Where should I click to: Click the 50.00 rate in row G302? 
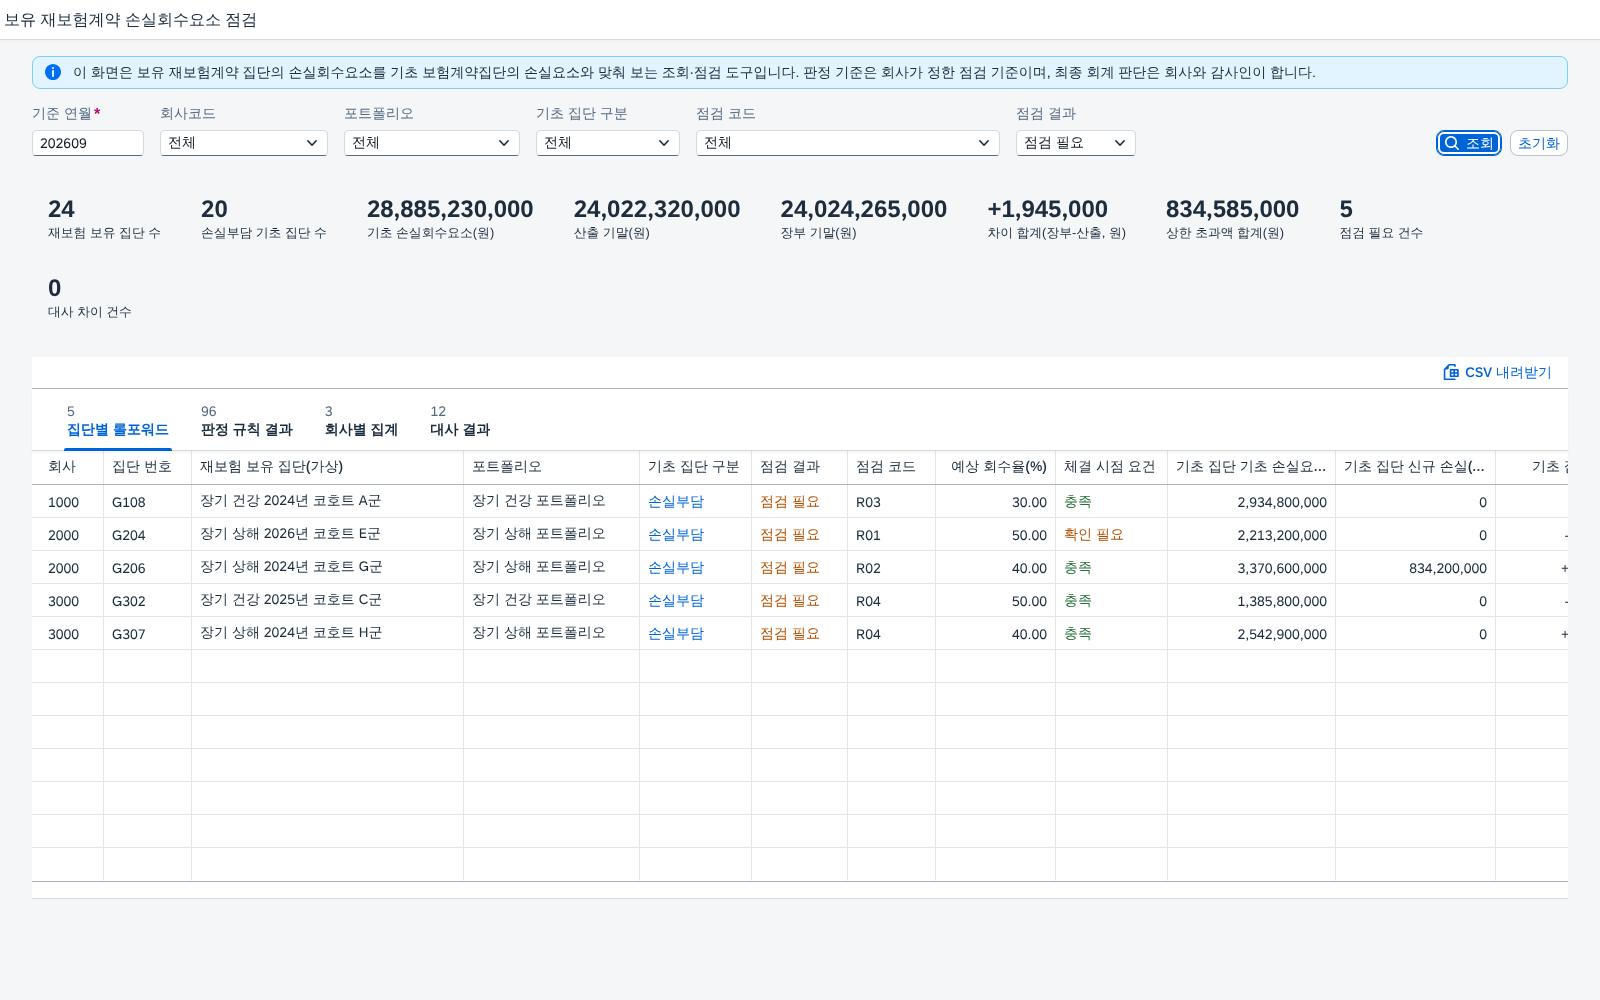[x=1029, y=601]
